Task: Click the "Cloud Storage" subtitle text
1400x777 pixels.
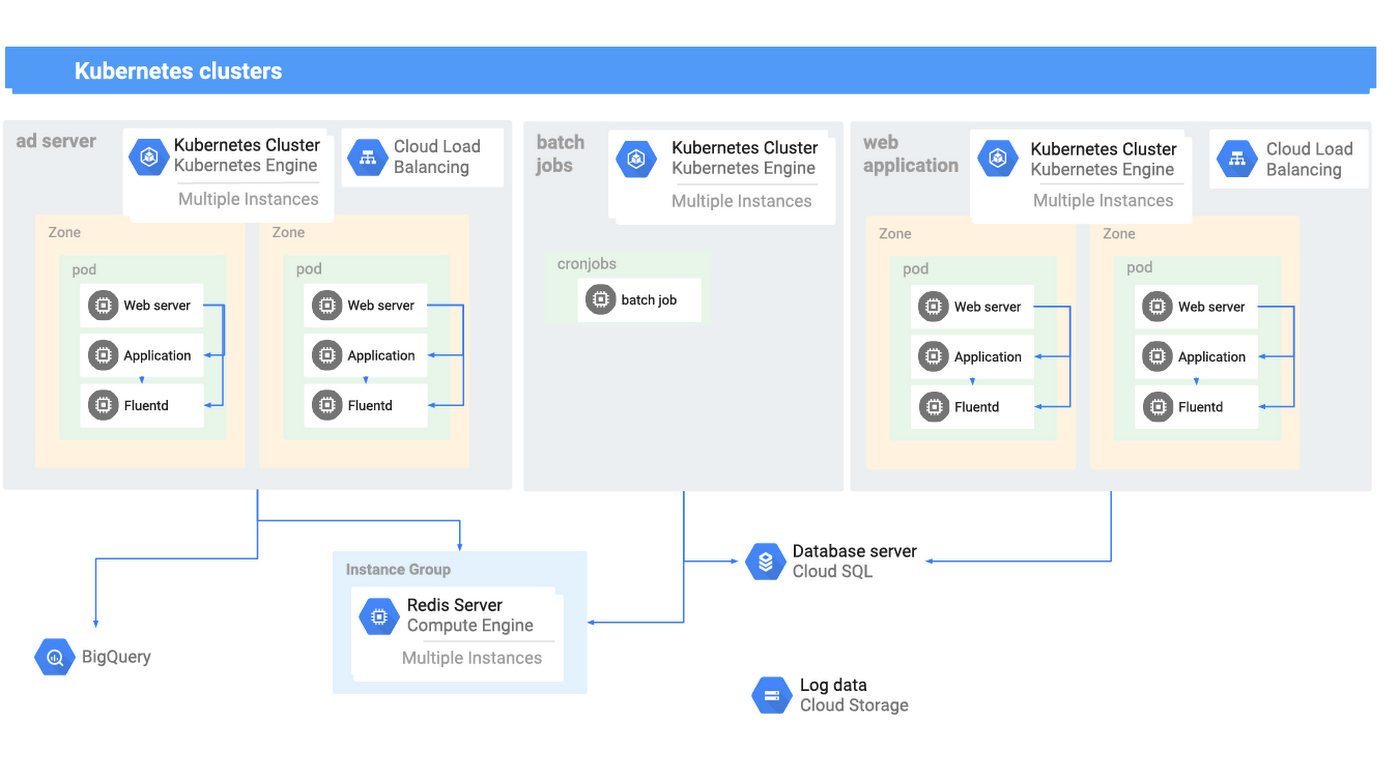Action: [854, 705]
